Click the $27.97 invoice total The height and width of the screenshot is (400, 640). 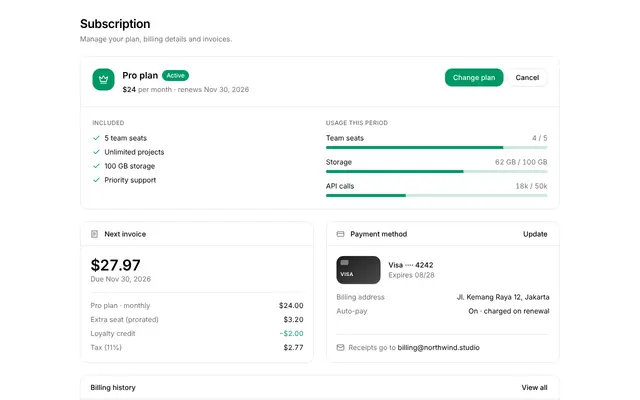tap(116, 265)
